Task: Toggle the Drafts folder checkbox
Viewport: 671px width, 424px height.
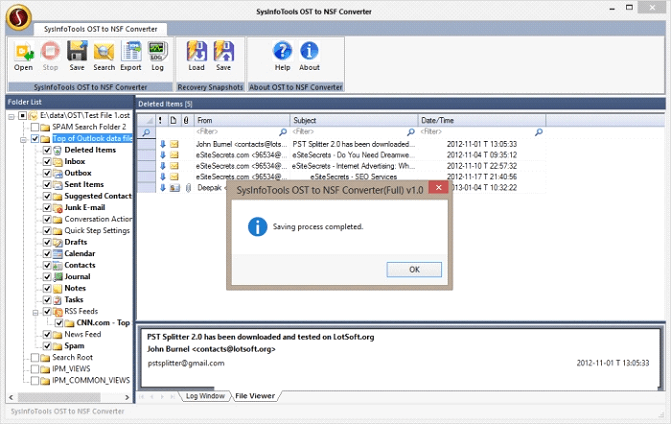Action: click(47, 242)
